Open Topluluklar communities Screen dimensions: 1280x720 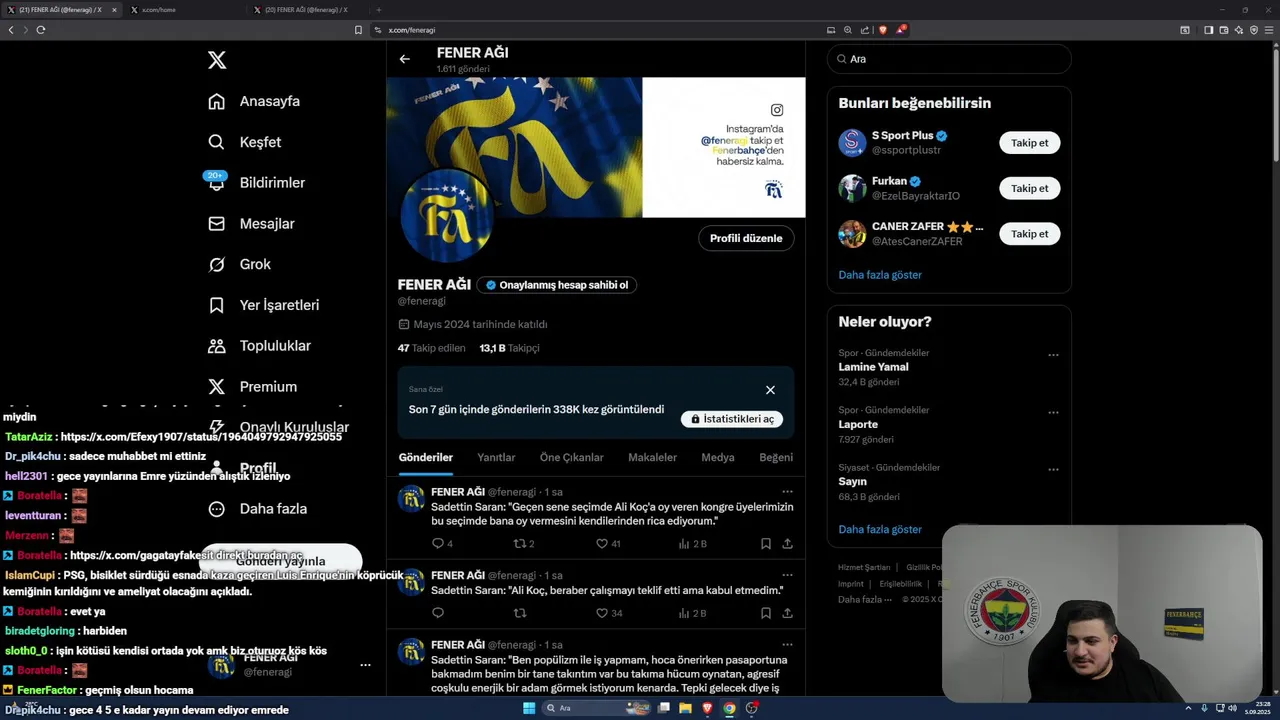(259, 346)
